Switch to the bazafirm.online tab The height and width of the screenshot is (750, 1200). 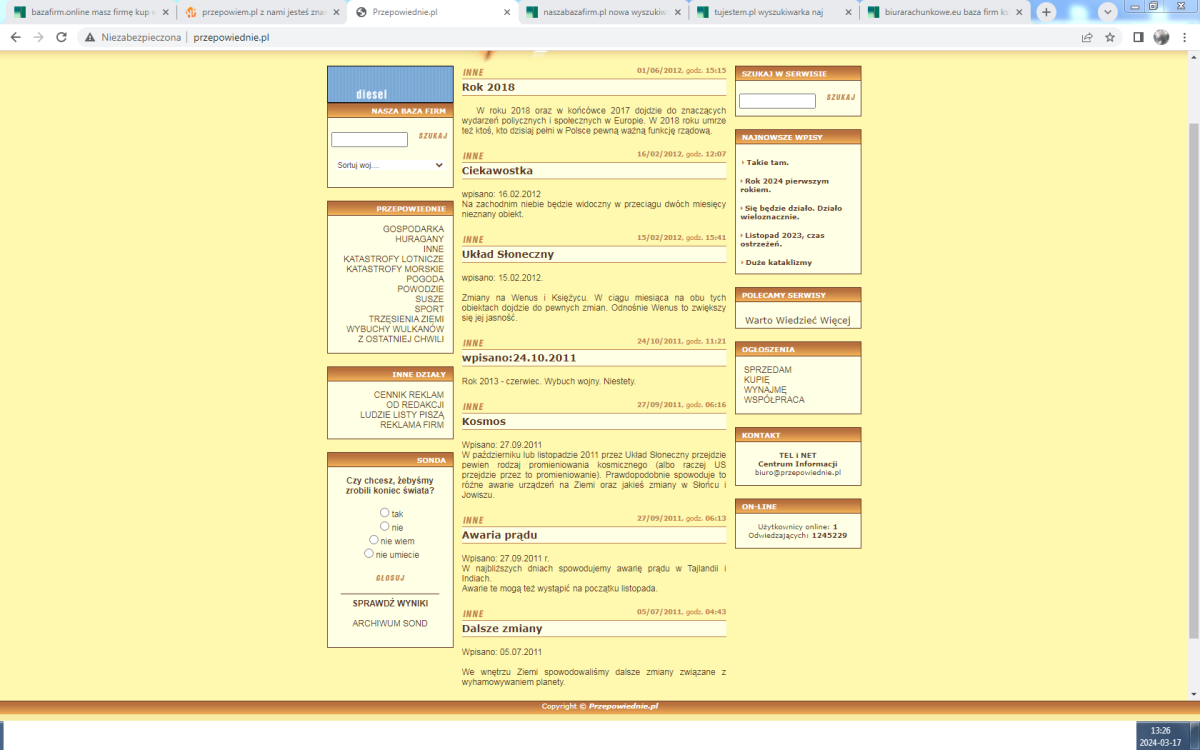pos(88,12)
